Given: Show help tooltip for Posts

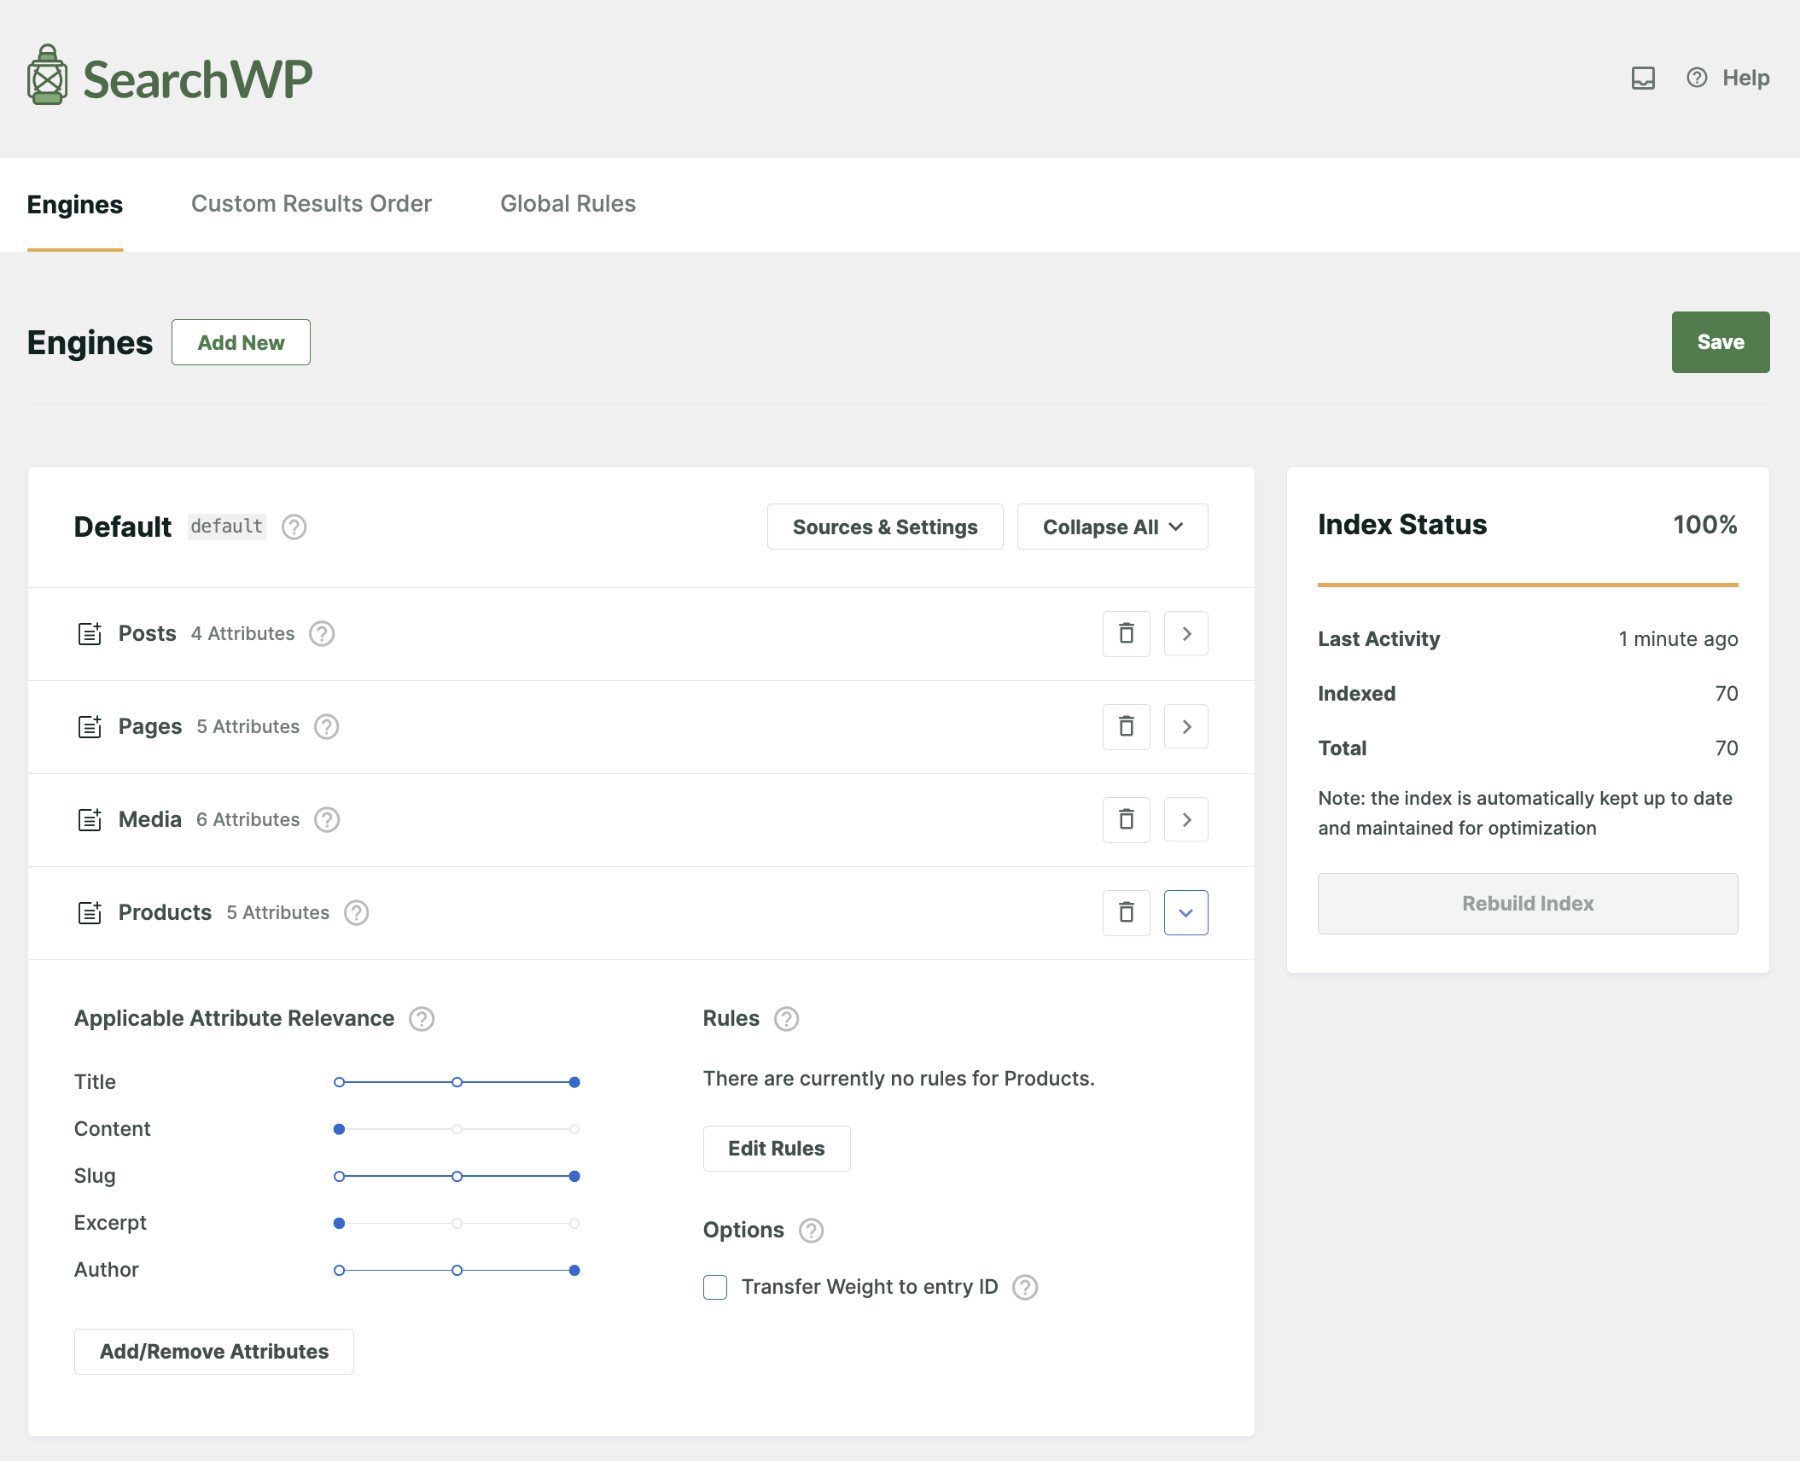Looking at the screenshot, I should point(322,634).
